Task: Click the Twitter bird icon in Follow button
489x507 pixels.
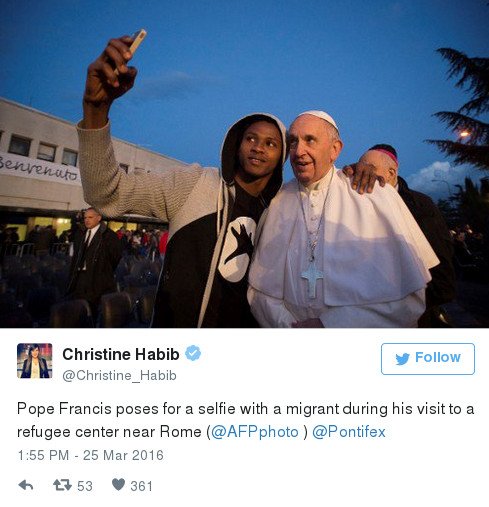Action: [x=403, y=359]
